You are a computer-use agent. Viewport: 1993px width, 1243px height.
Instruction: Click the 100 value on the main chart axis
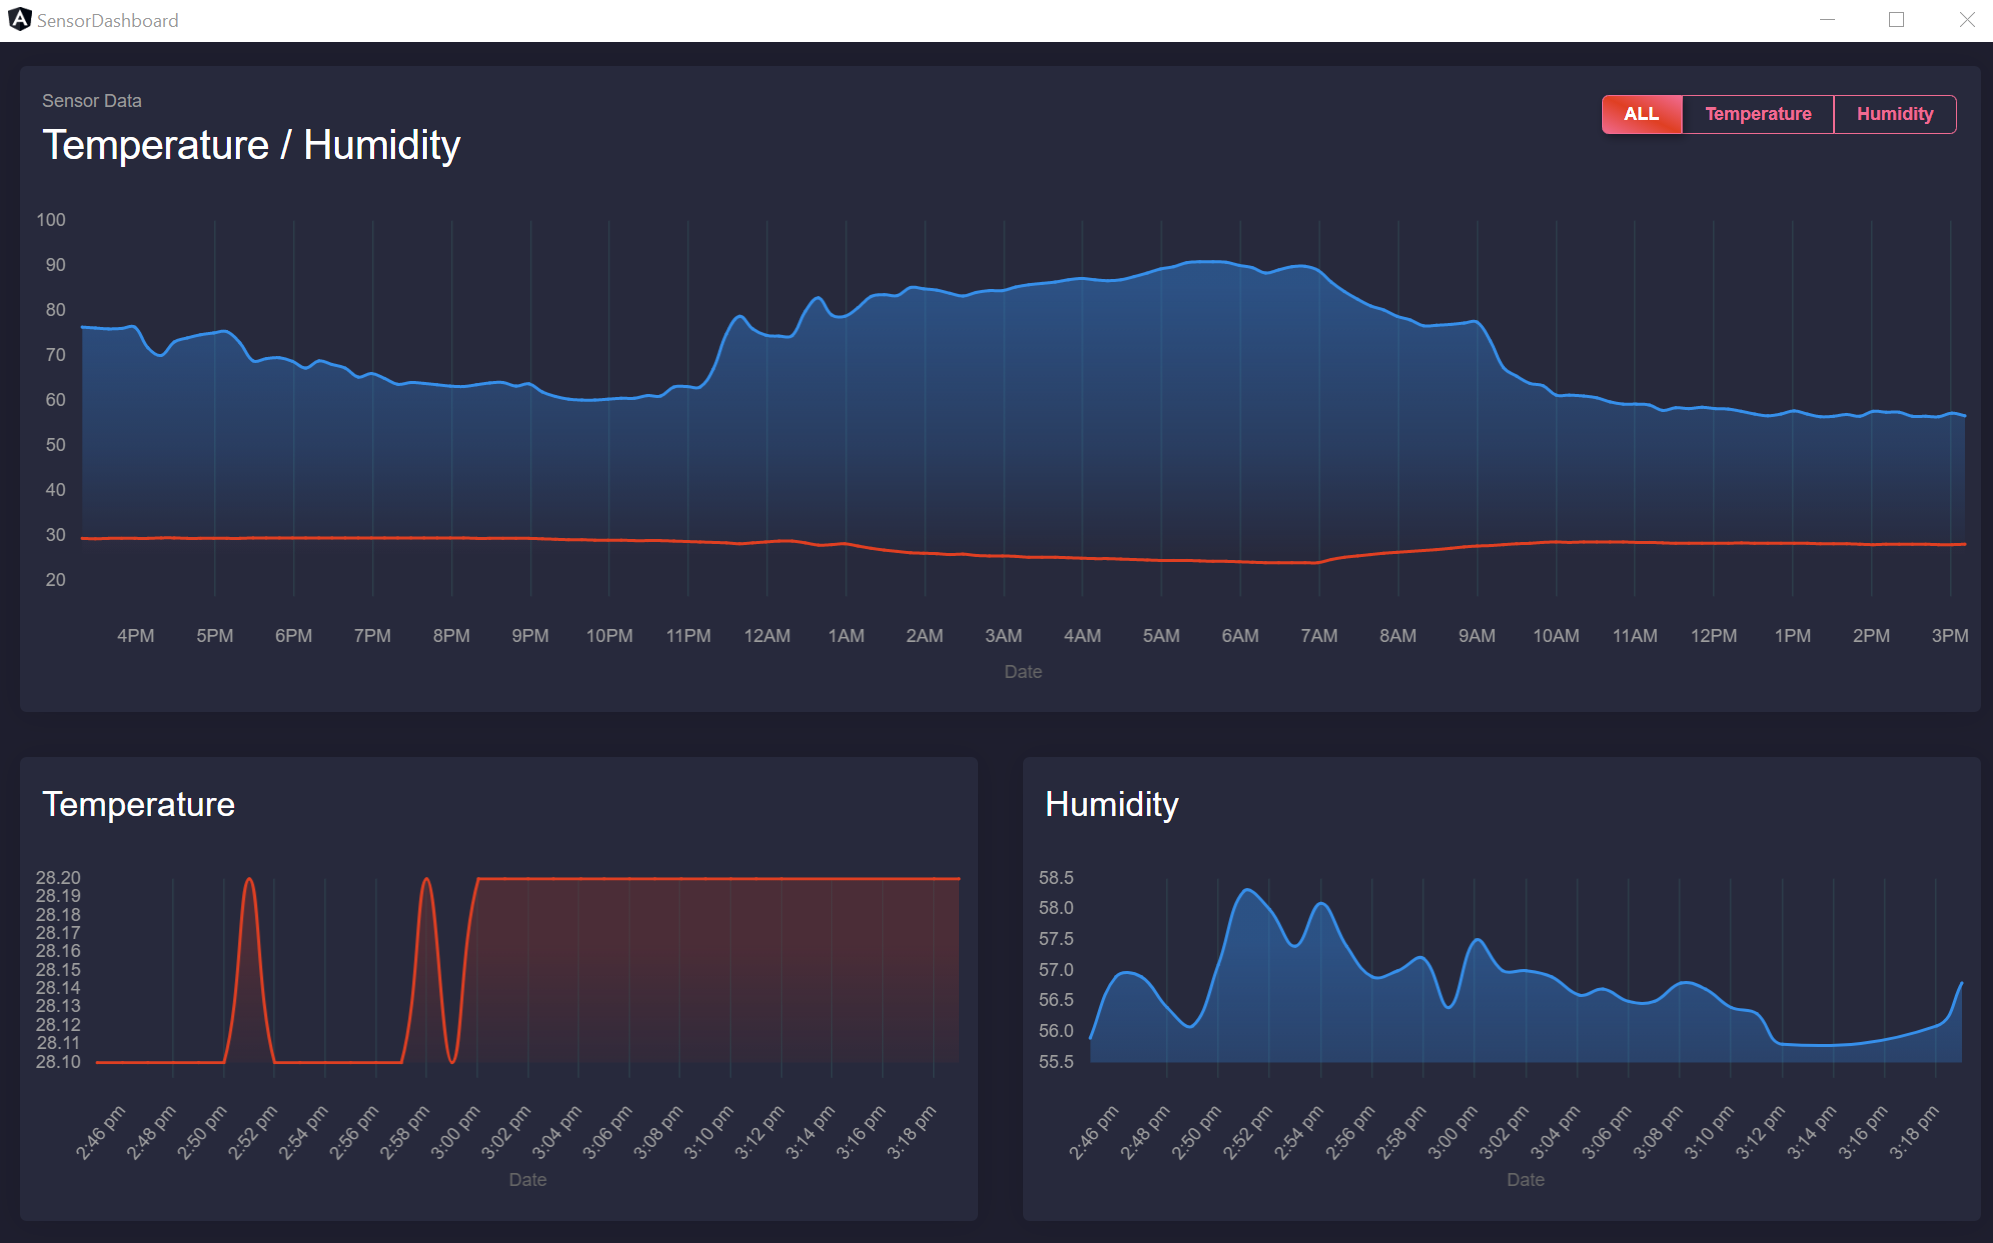[50, 219]
